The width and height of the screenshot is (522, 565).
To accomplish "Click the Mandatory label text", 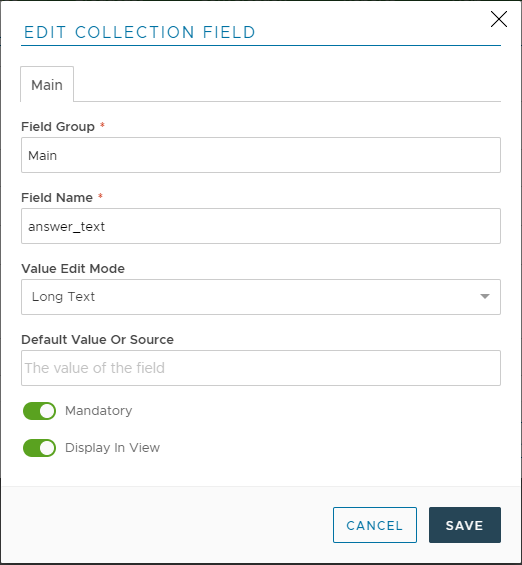I will pos(99,411).
